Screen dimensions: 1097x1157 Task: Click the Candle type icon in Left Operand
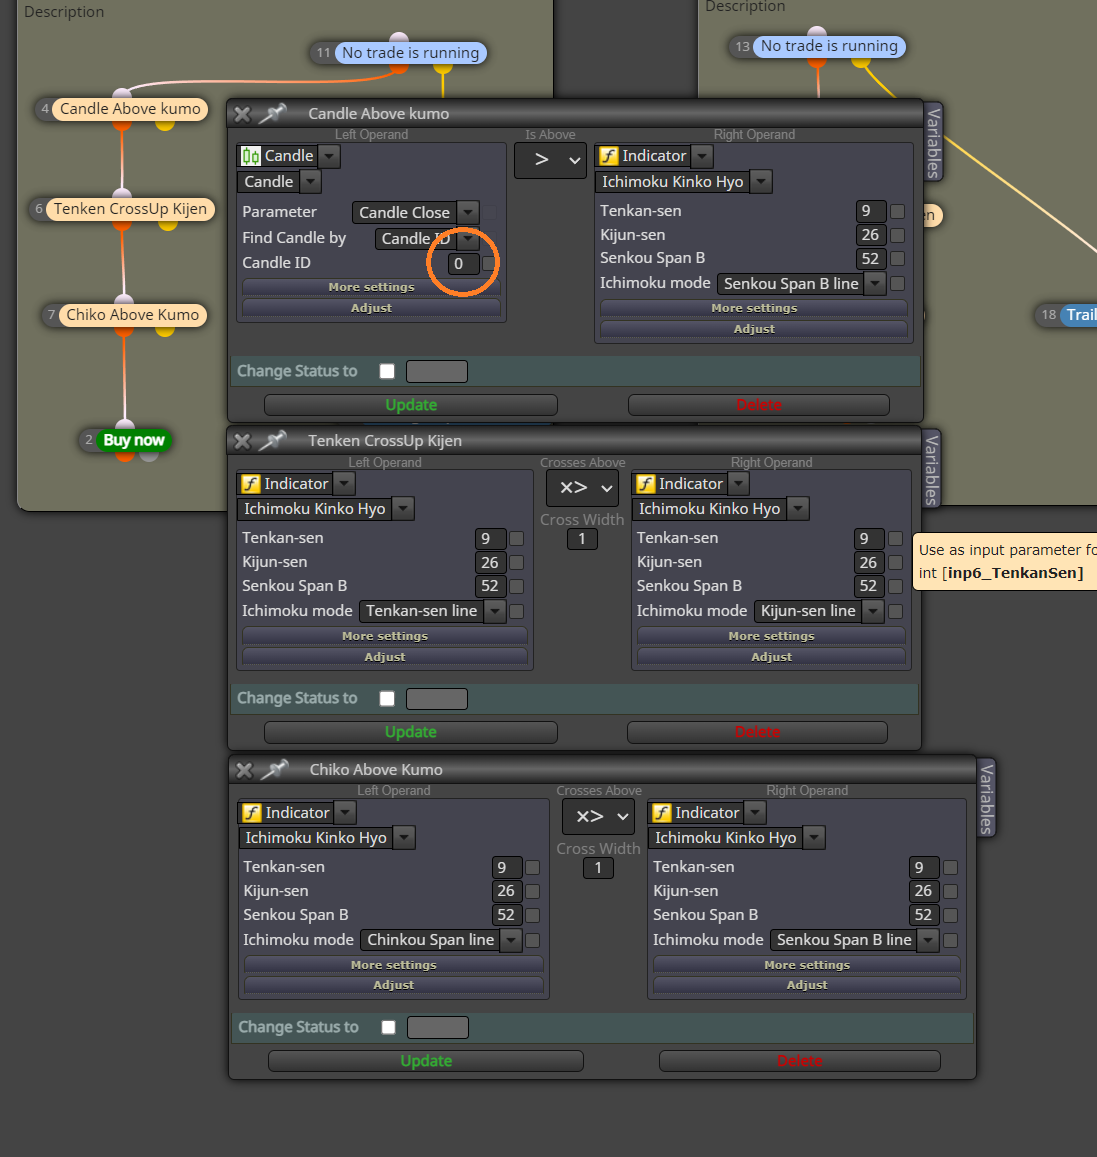pos(251,156)
